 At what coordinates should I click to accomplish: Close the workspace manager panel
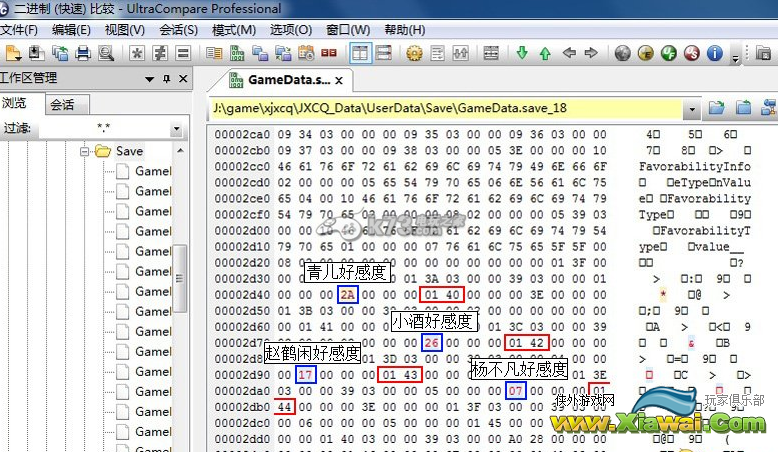[x=183, y=78]
